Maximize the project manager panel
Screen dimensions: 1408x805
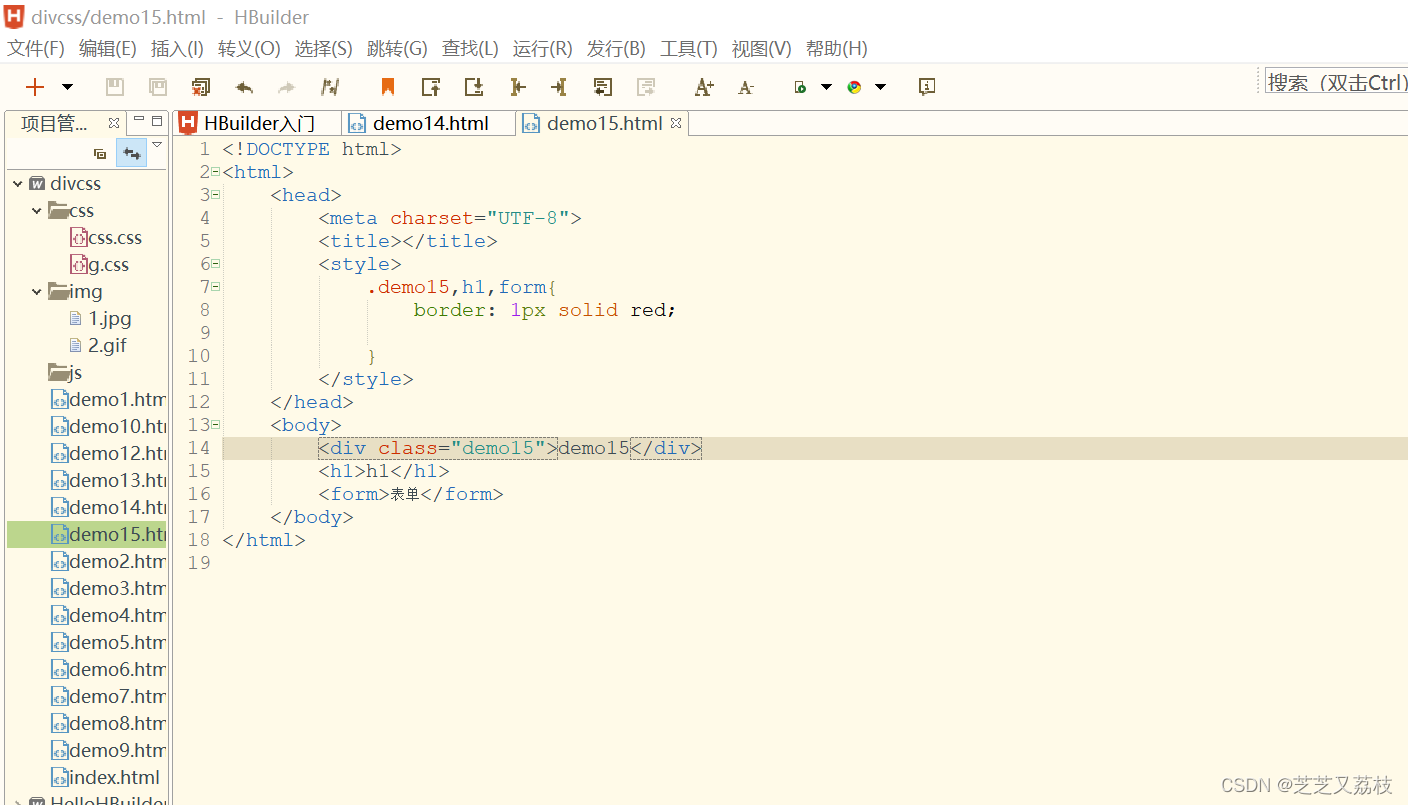(x=157, y=121)
